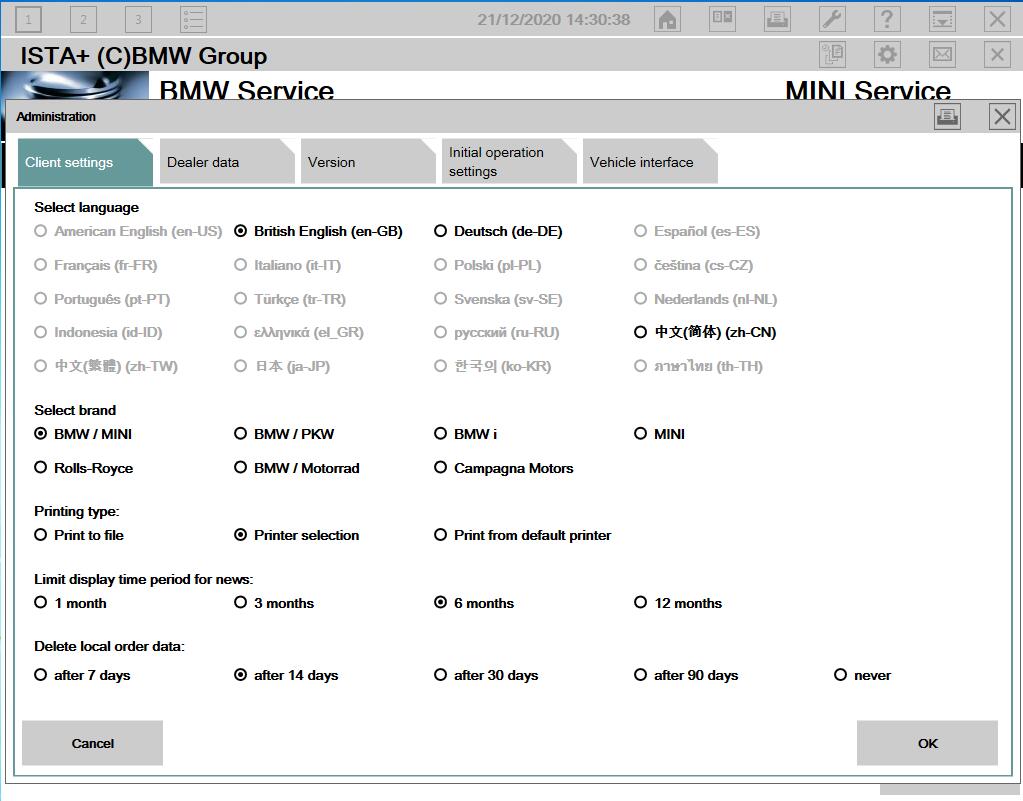Print the Administration dialog via printer icon

point(947,117)
